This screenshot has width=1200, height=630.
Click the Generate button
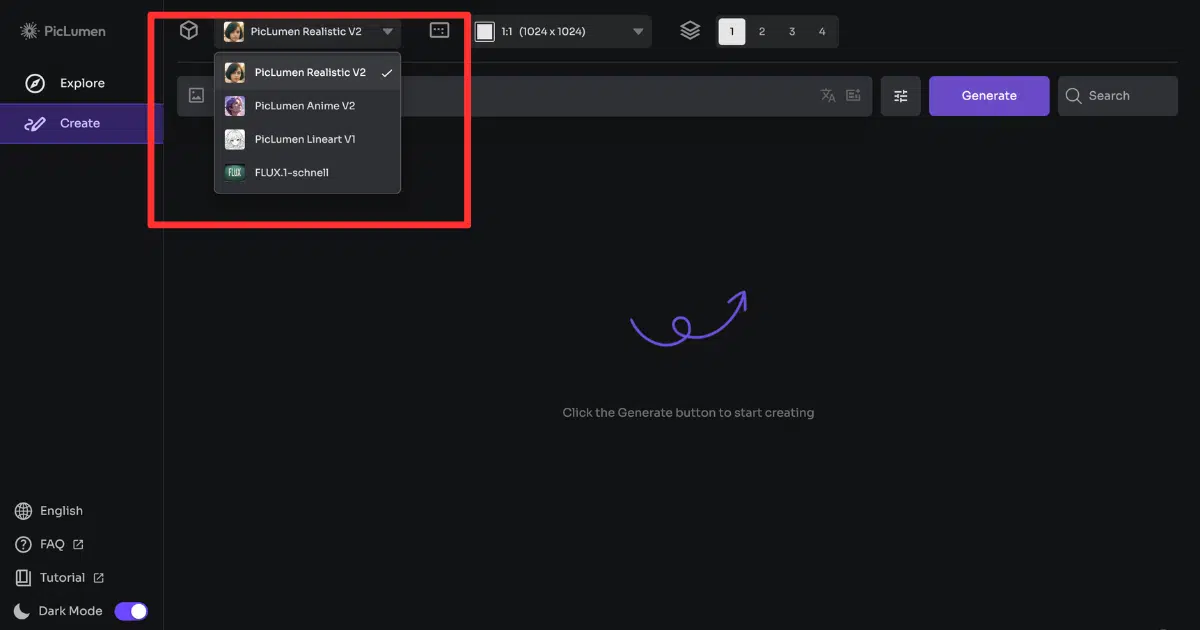989,96
